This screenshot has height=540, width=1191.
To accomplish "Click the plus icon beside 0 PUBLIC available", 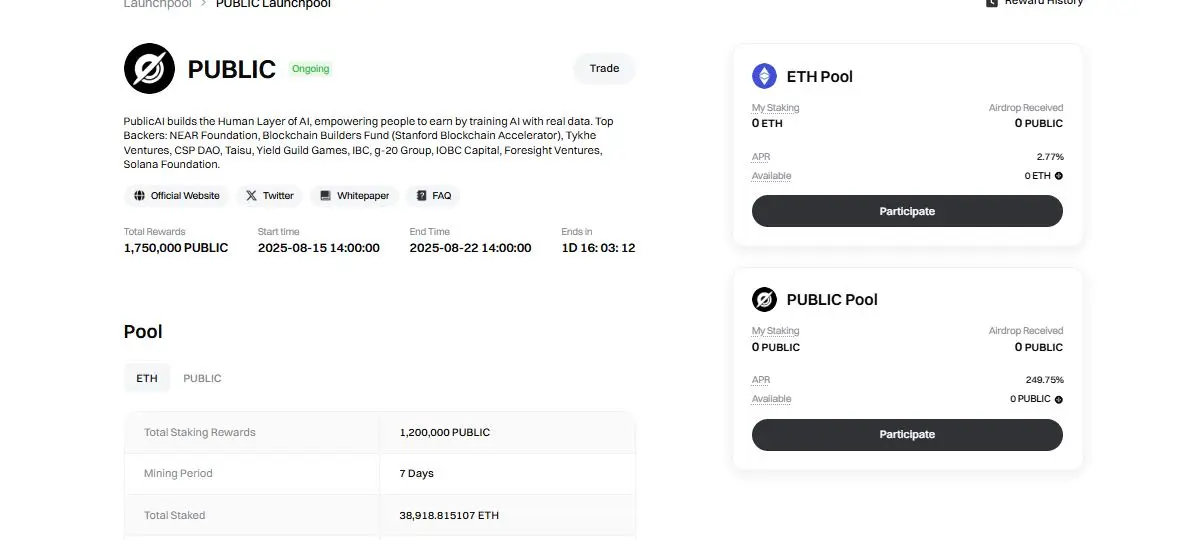I will click(1059, 399).
